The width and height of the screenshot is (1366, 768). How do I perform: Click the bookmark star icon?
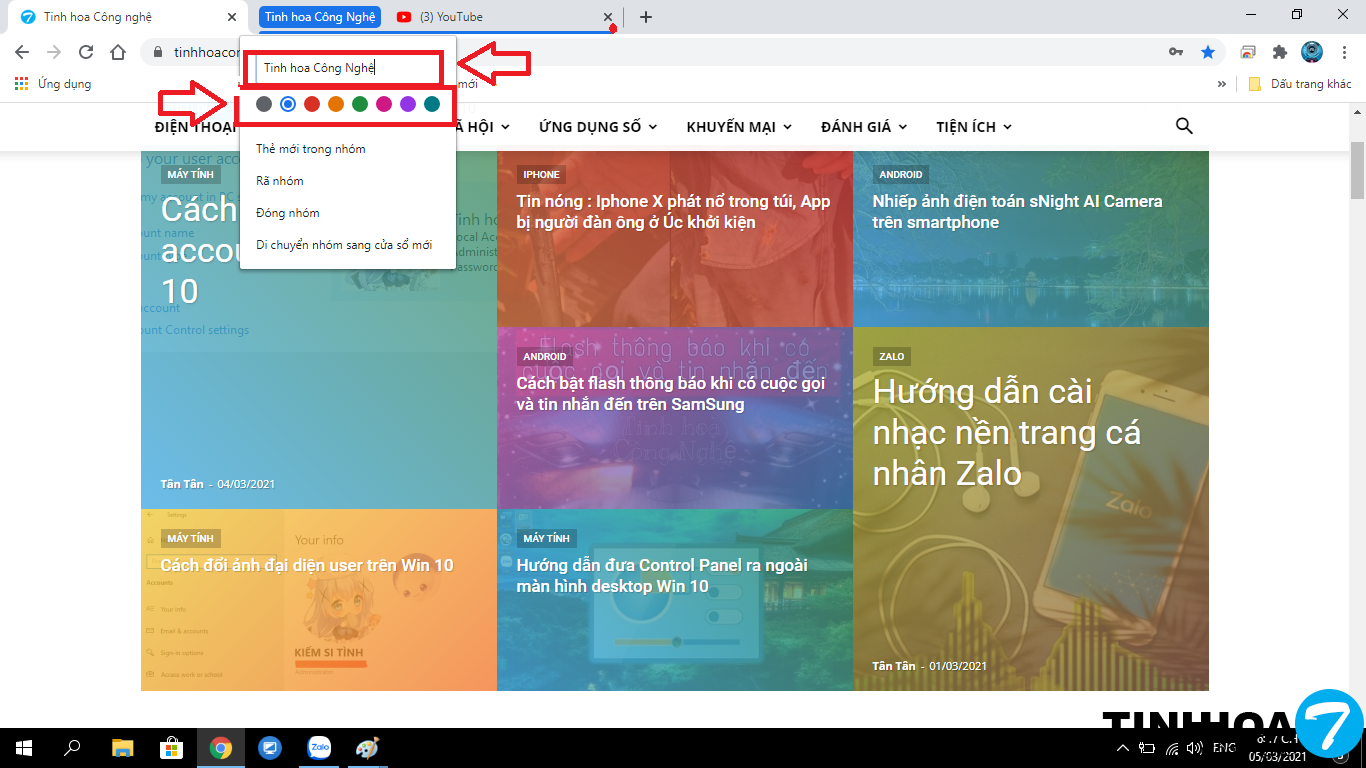coord(1208,52)
